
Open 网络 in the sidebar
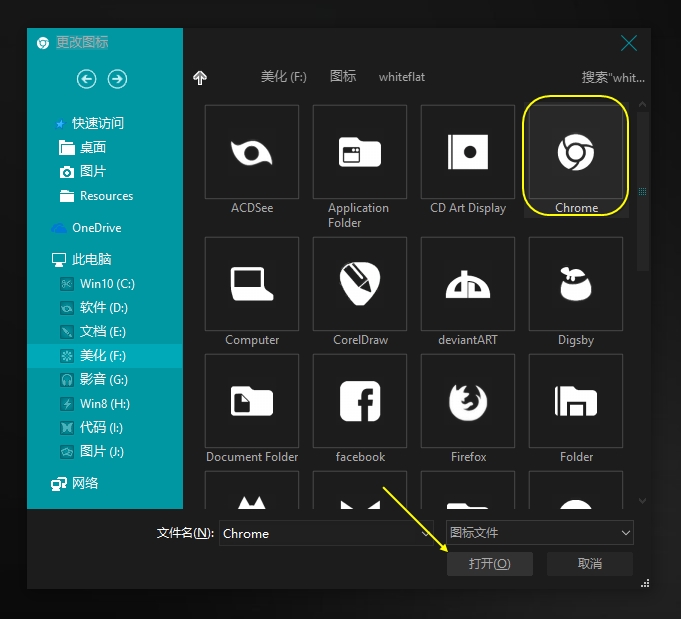click(x=75, y=483)
